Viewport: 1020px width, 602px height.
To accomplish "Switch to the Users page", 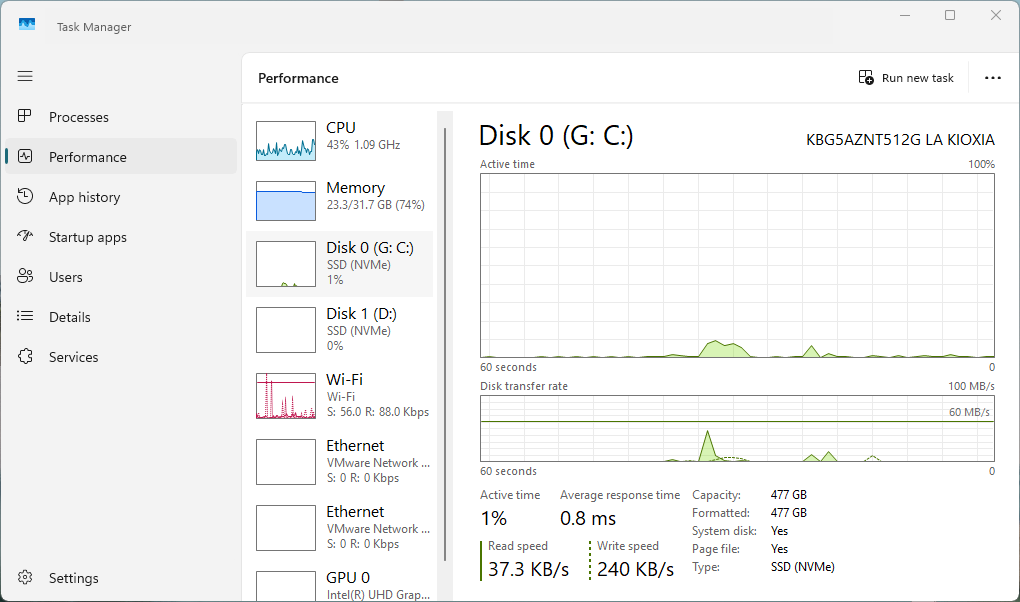I will pyautogui.click(x=66, y=277).
